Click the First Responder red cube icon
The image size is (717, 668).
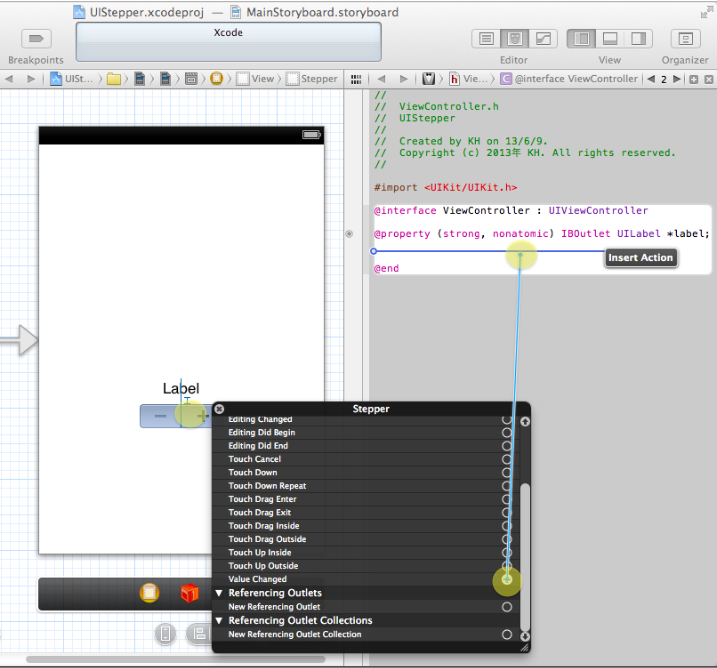click(189, 593)
